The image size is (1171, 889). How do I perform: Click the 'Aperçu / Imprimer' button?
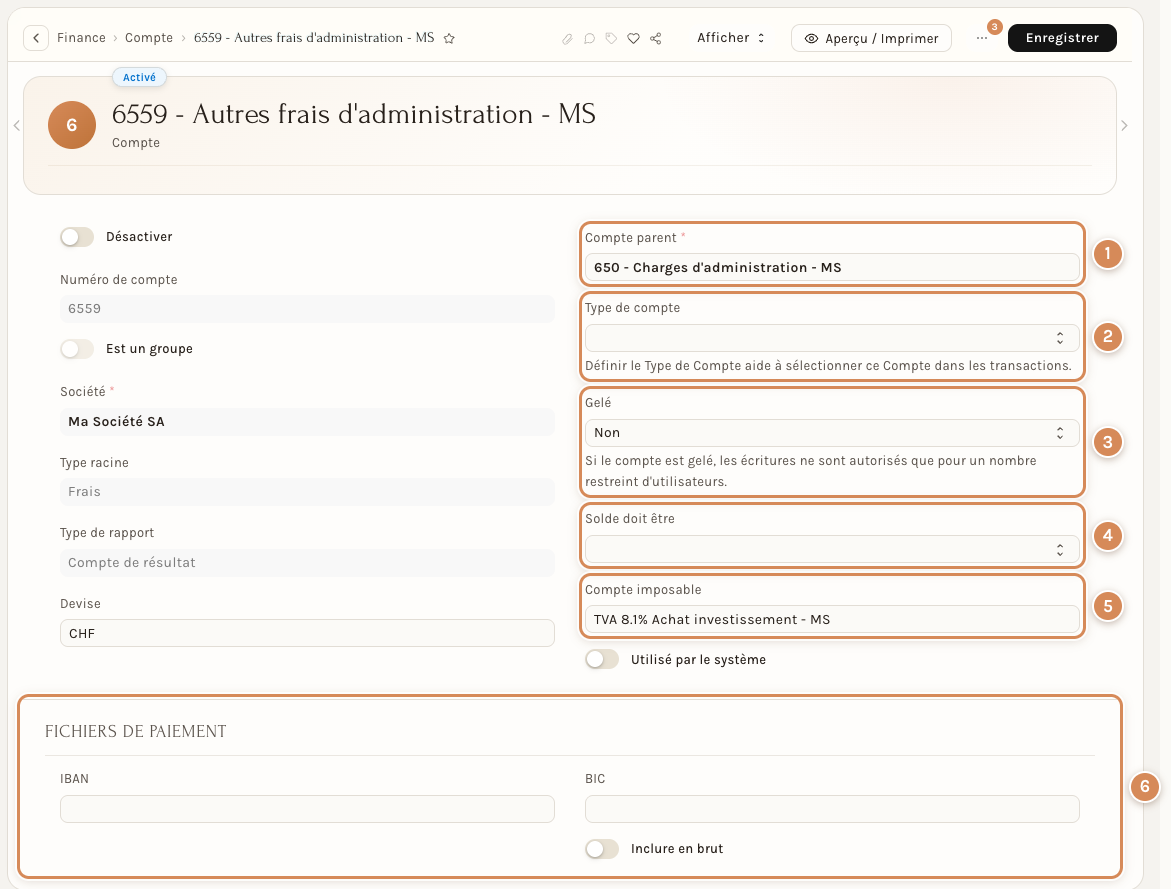[x=871, y=38]
